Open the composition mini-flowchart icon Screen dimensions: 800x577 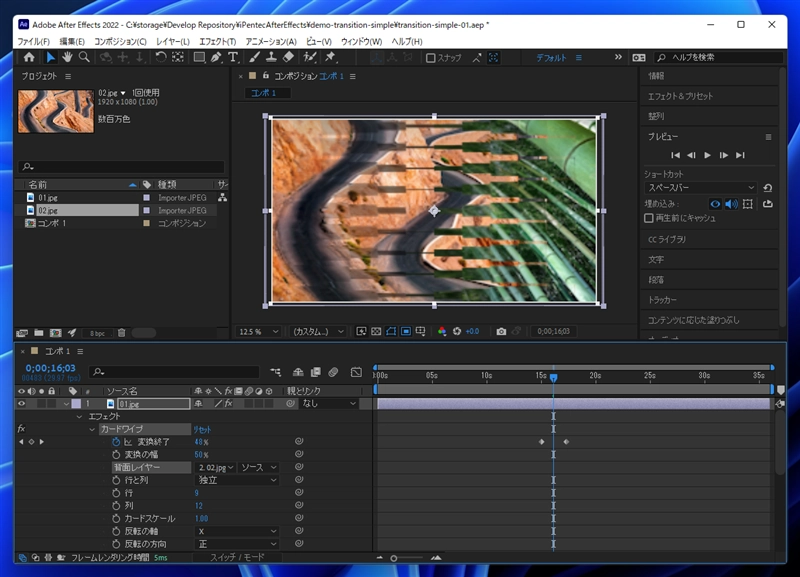276,372
